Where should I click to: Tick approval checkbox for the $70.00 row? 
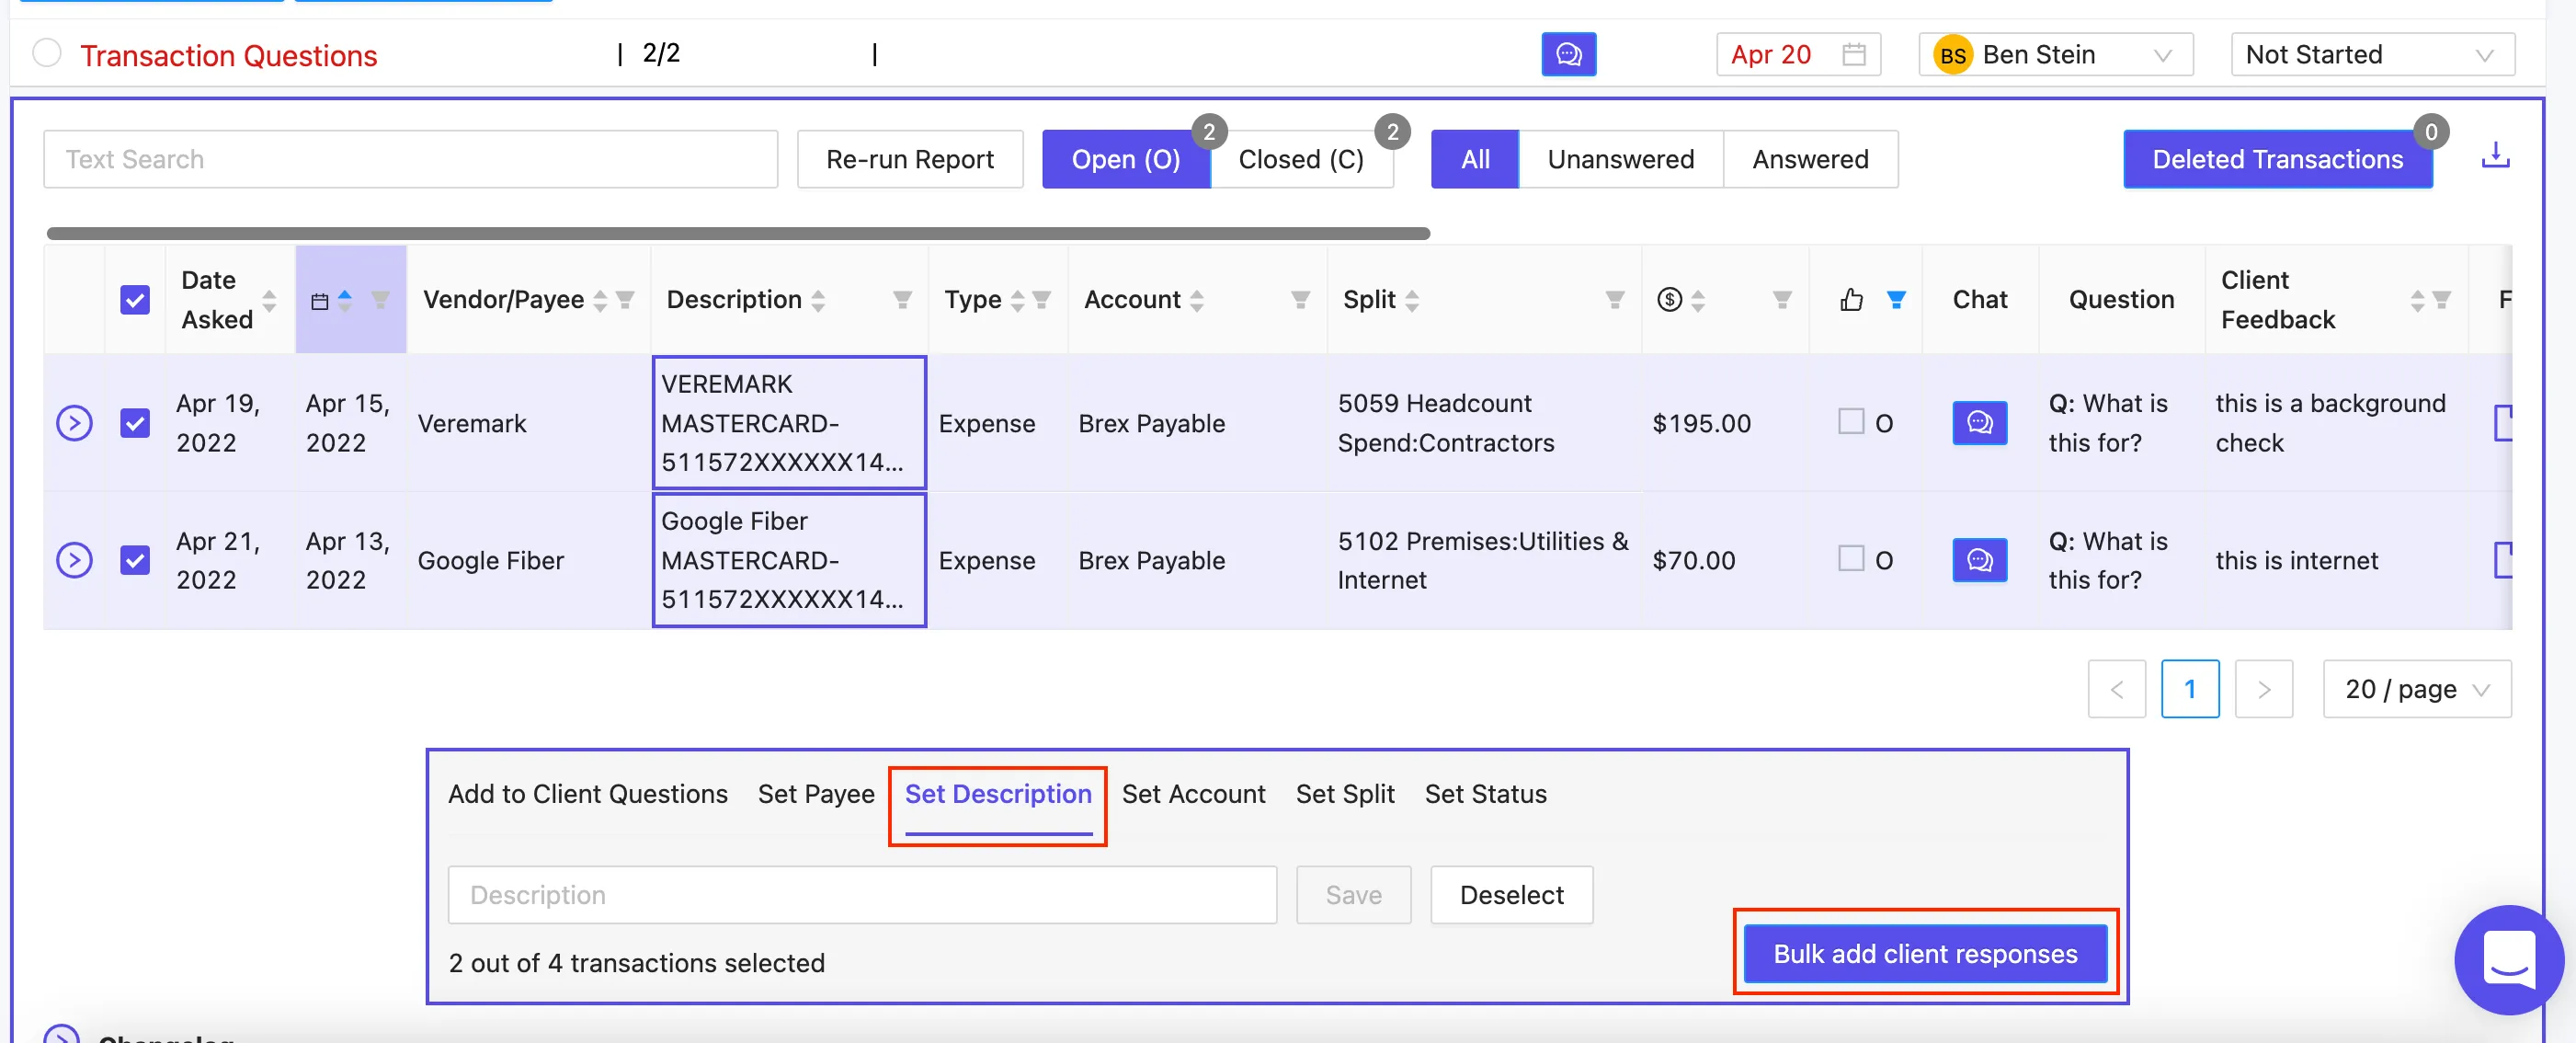(x=1850, y=558)
